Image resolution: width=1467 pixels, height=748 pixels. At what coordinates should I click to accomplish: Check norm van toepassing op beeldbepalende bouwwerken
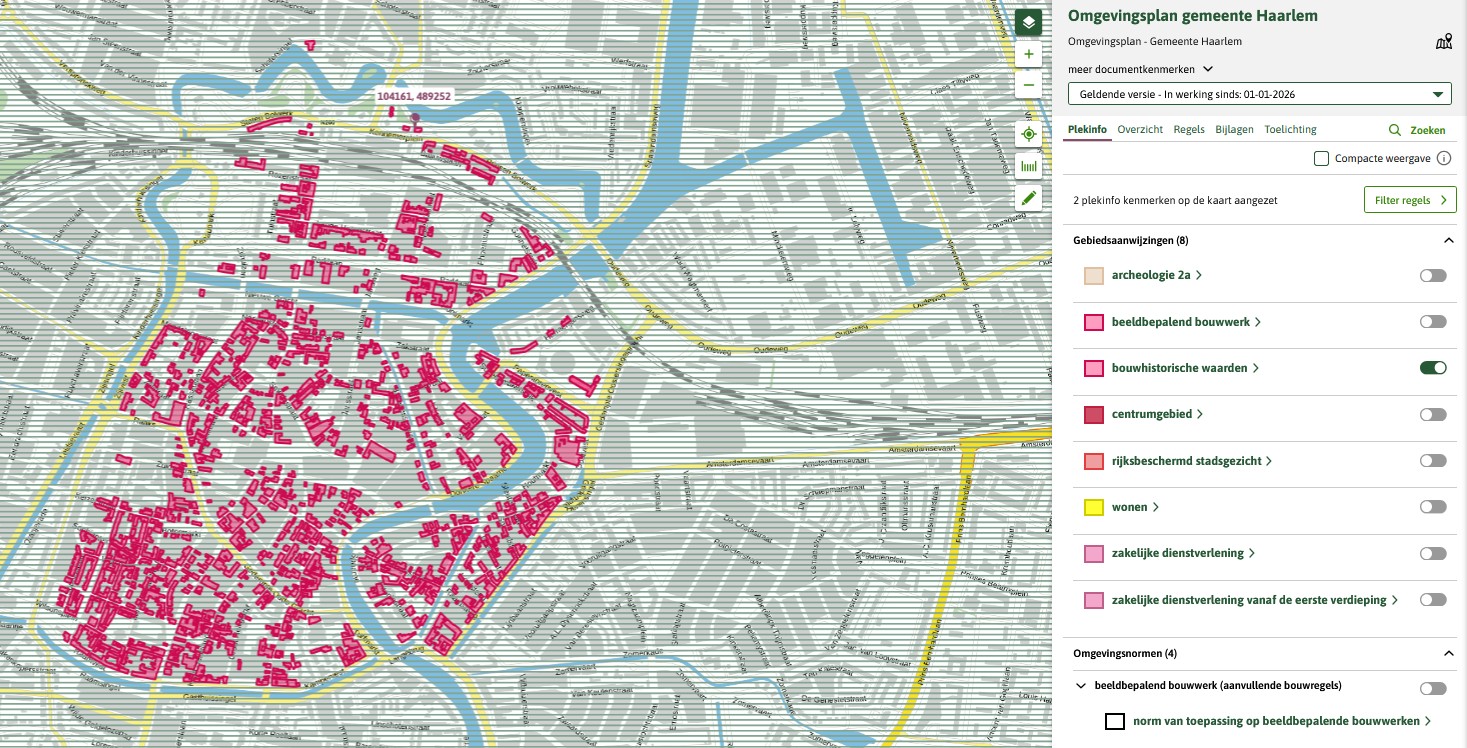(1115, 721)
